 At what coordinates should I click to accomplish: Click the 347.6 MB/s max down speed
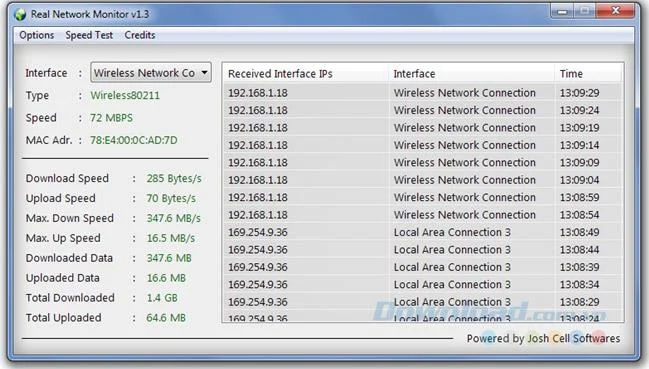click(x=173, y=218)
